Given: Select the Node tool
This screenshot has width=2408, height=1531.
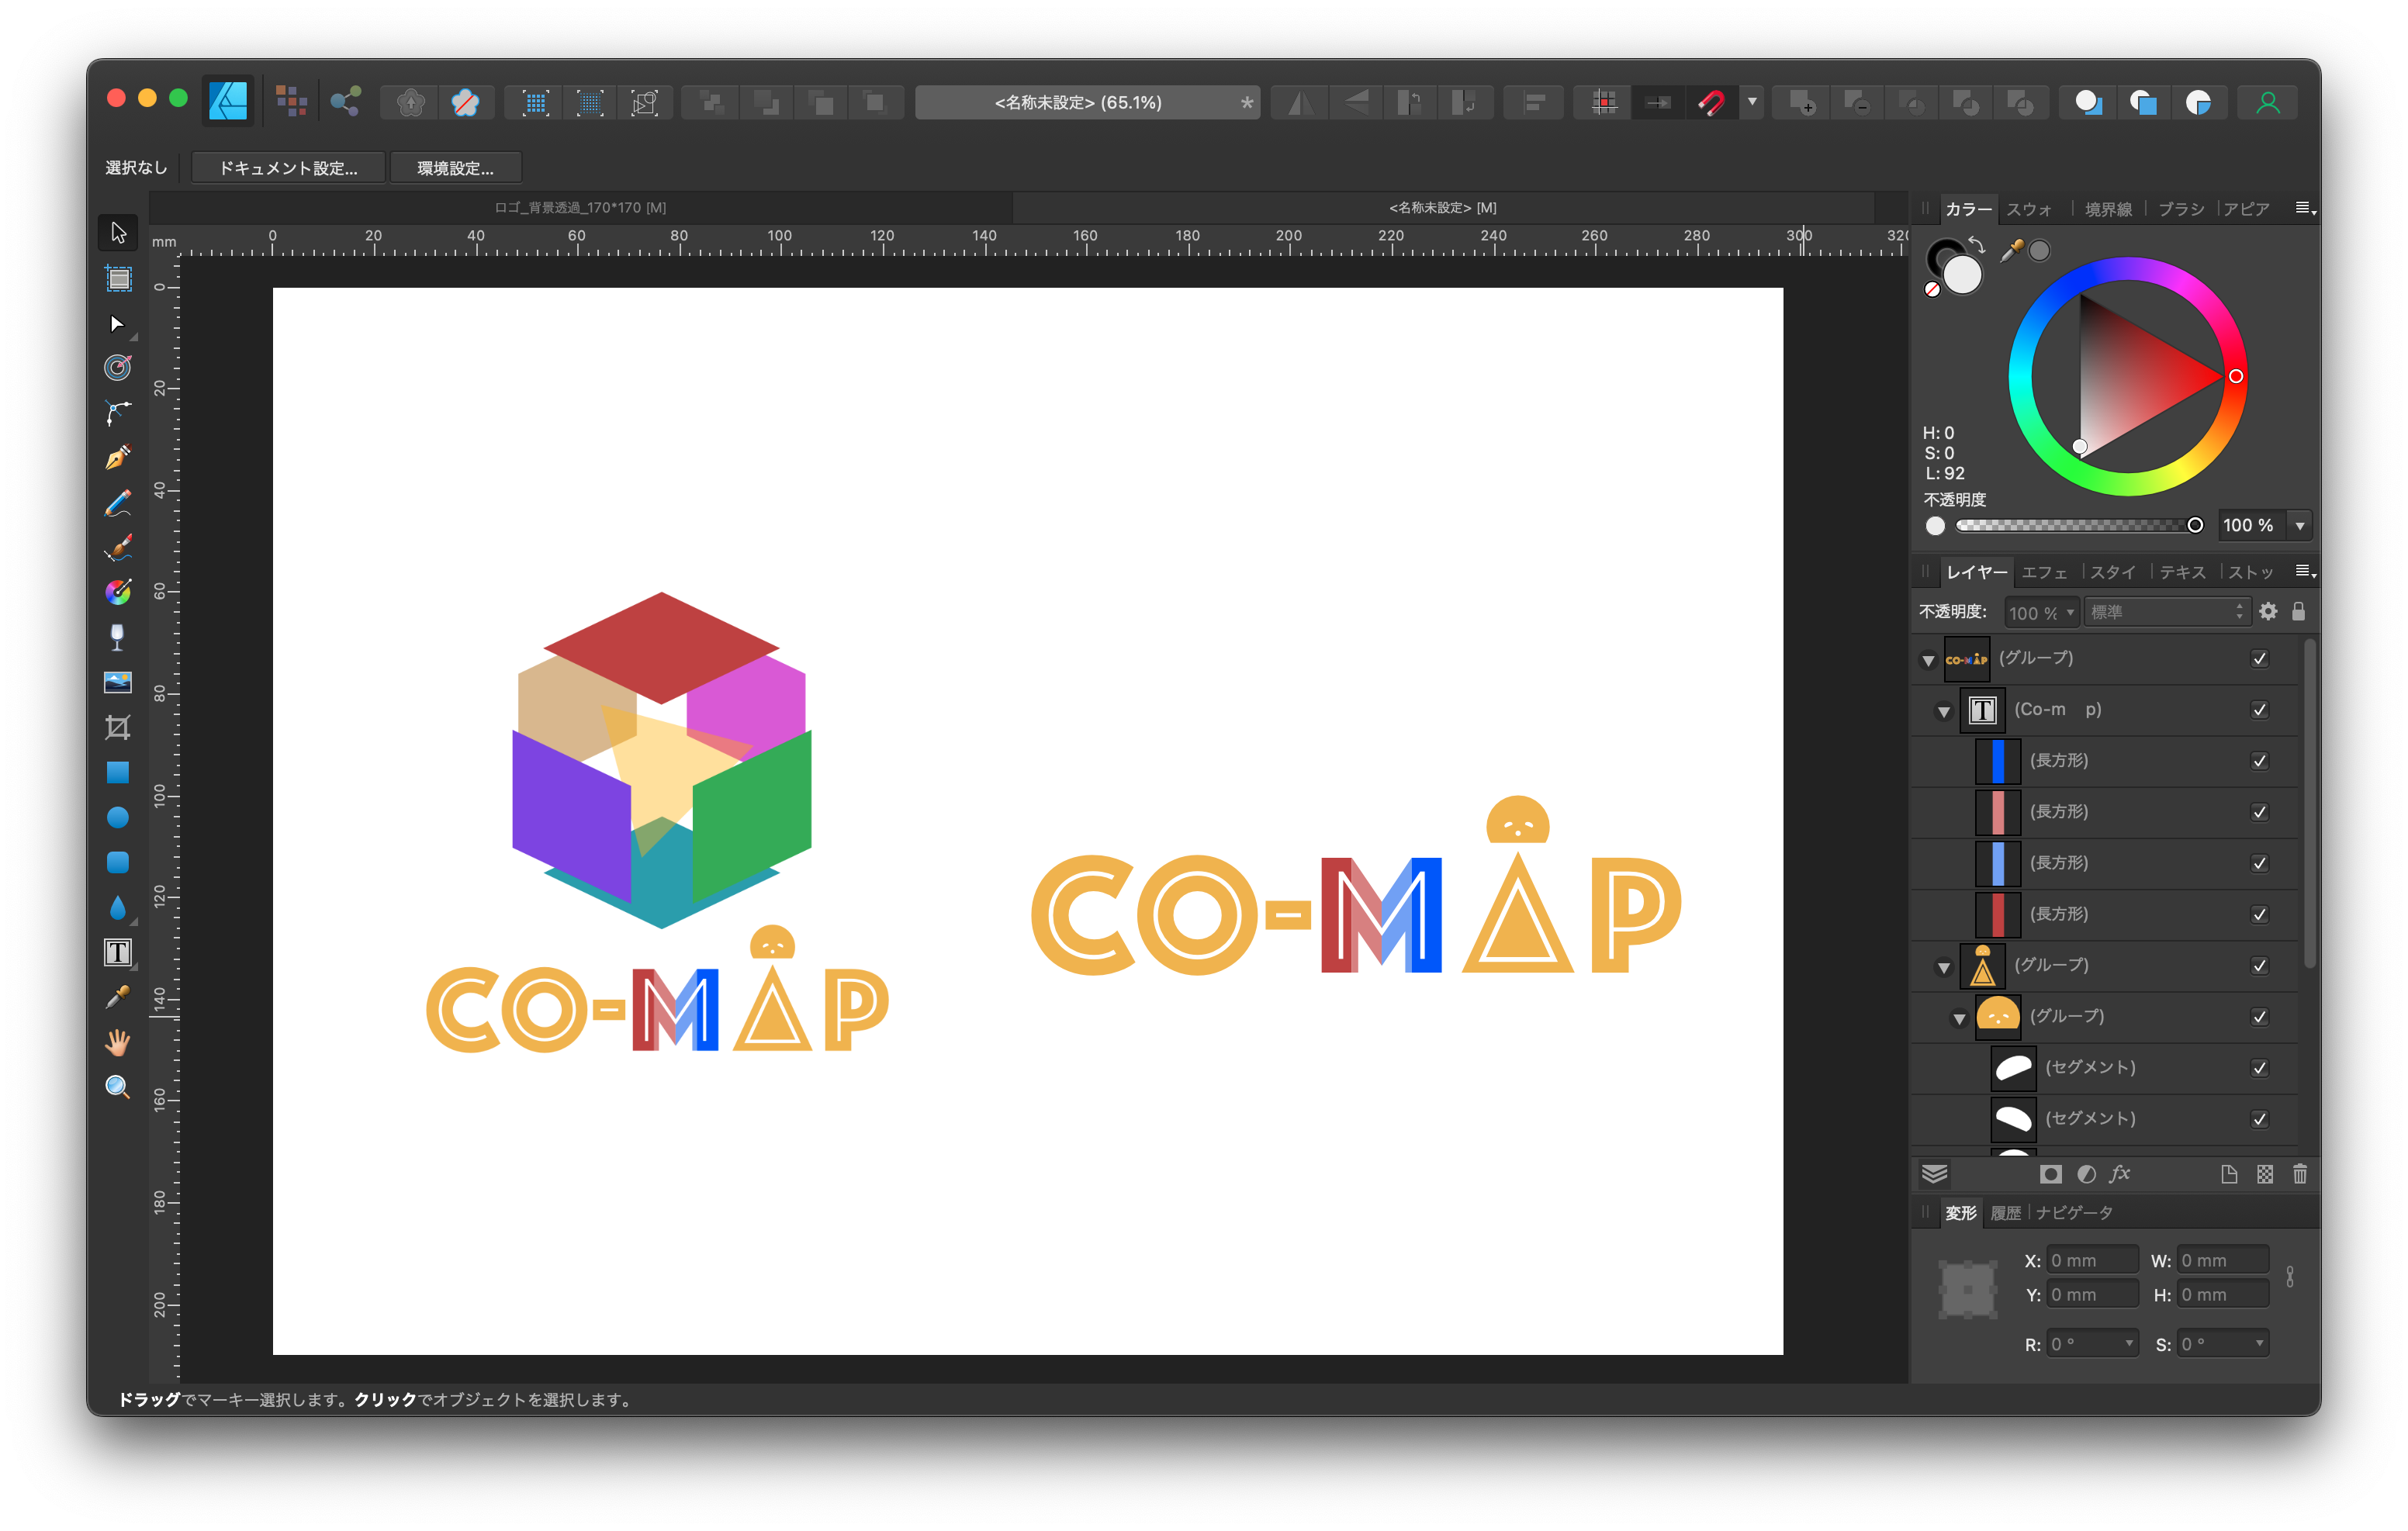Looking at the screenshot, I should 118,324.
